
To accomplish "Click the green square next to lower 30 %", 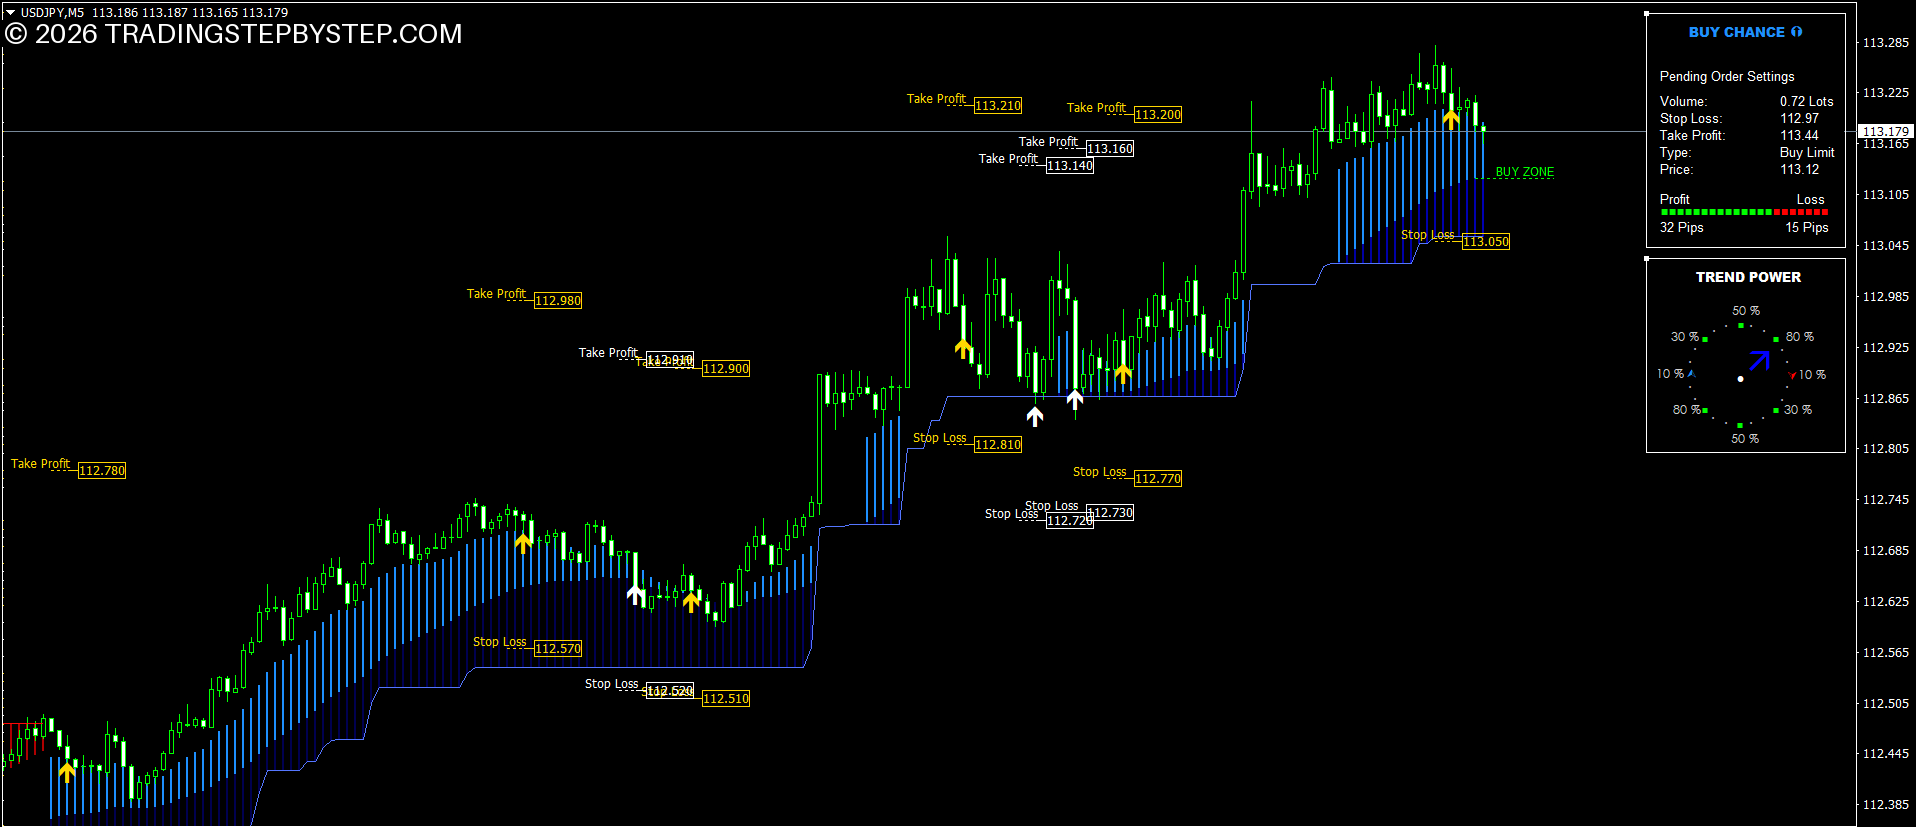I will point(1776,410).
